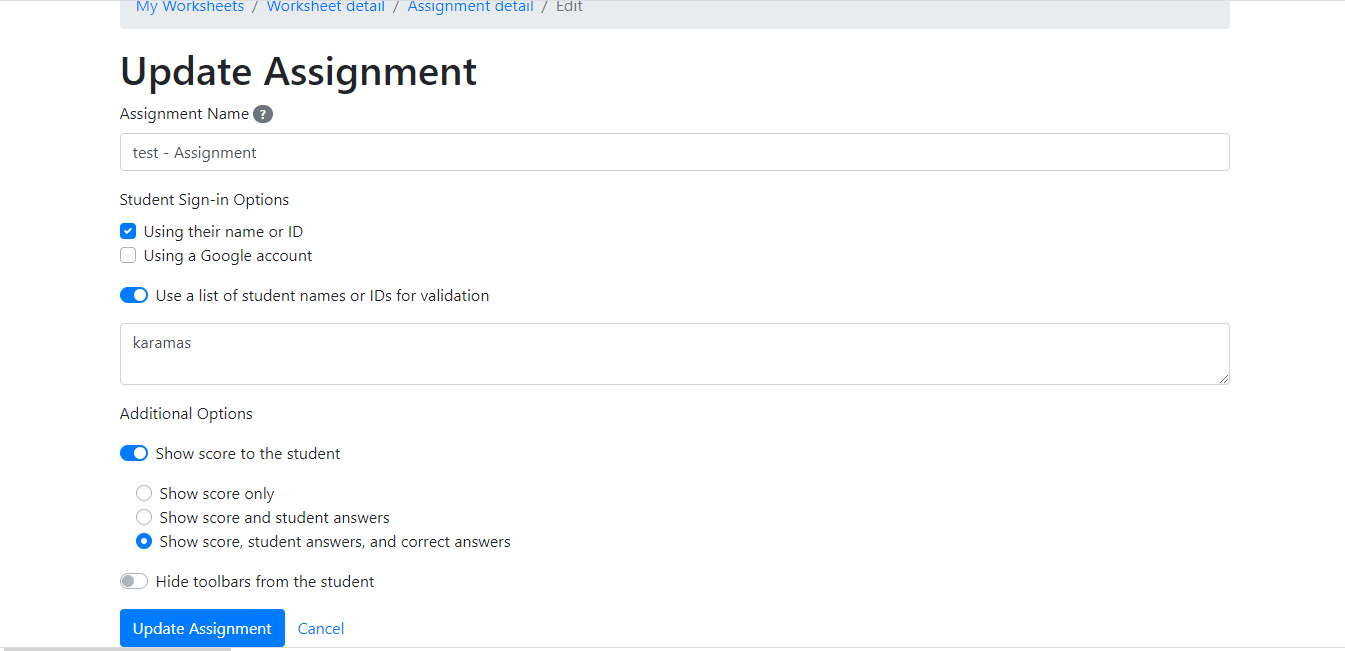
Task: Click the horizontal scrollbar at the bottom
Action: 116,648
